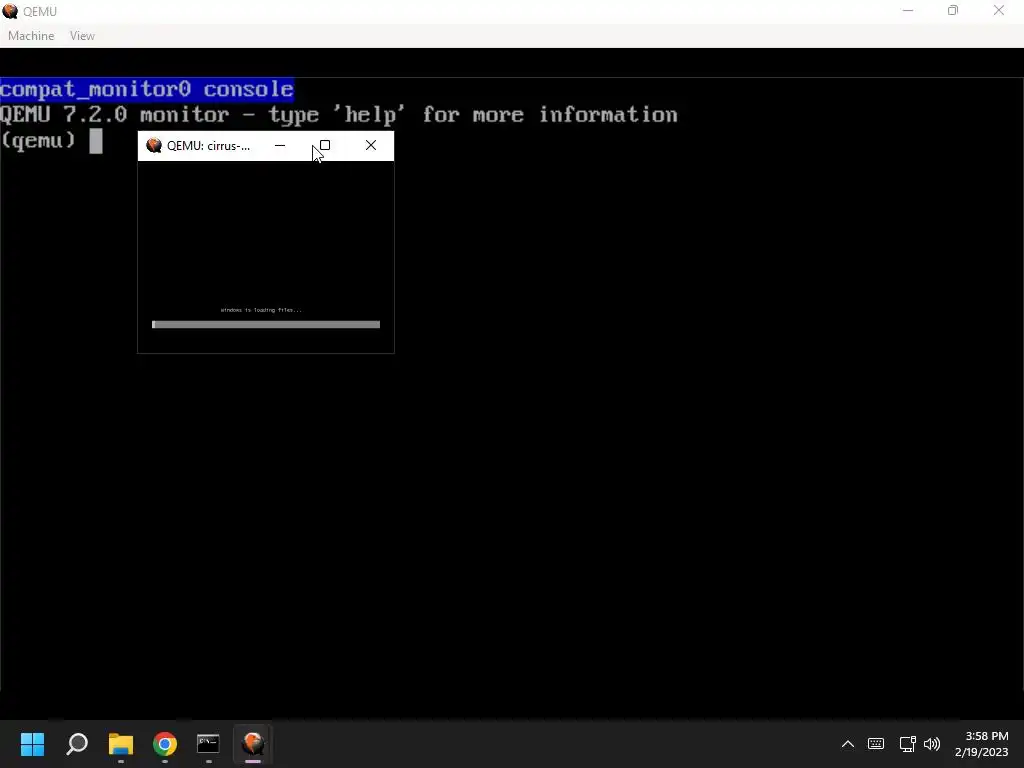Minimize the QEMU cirrus window
The height and width of the screenshot is (768, 1024).
pyautogui.click(x=280, y=146)
